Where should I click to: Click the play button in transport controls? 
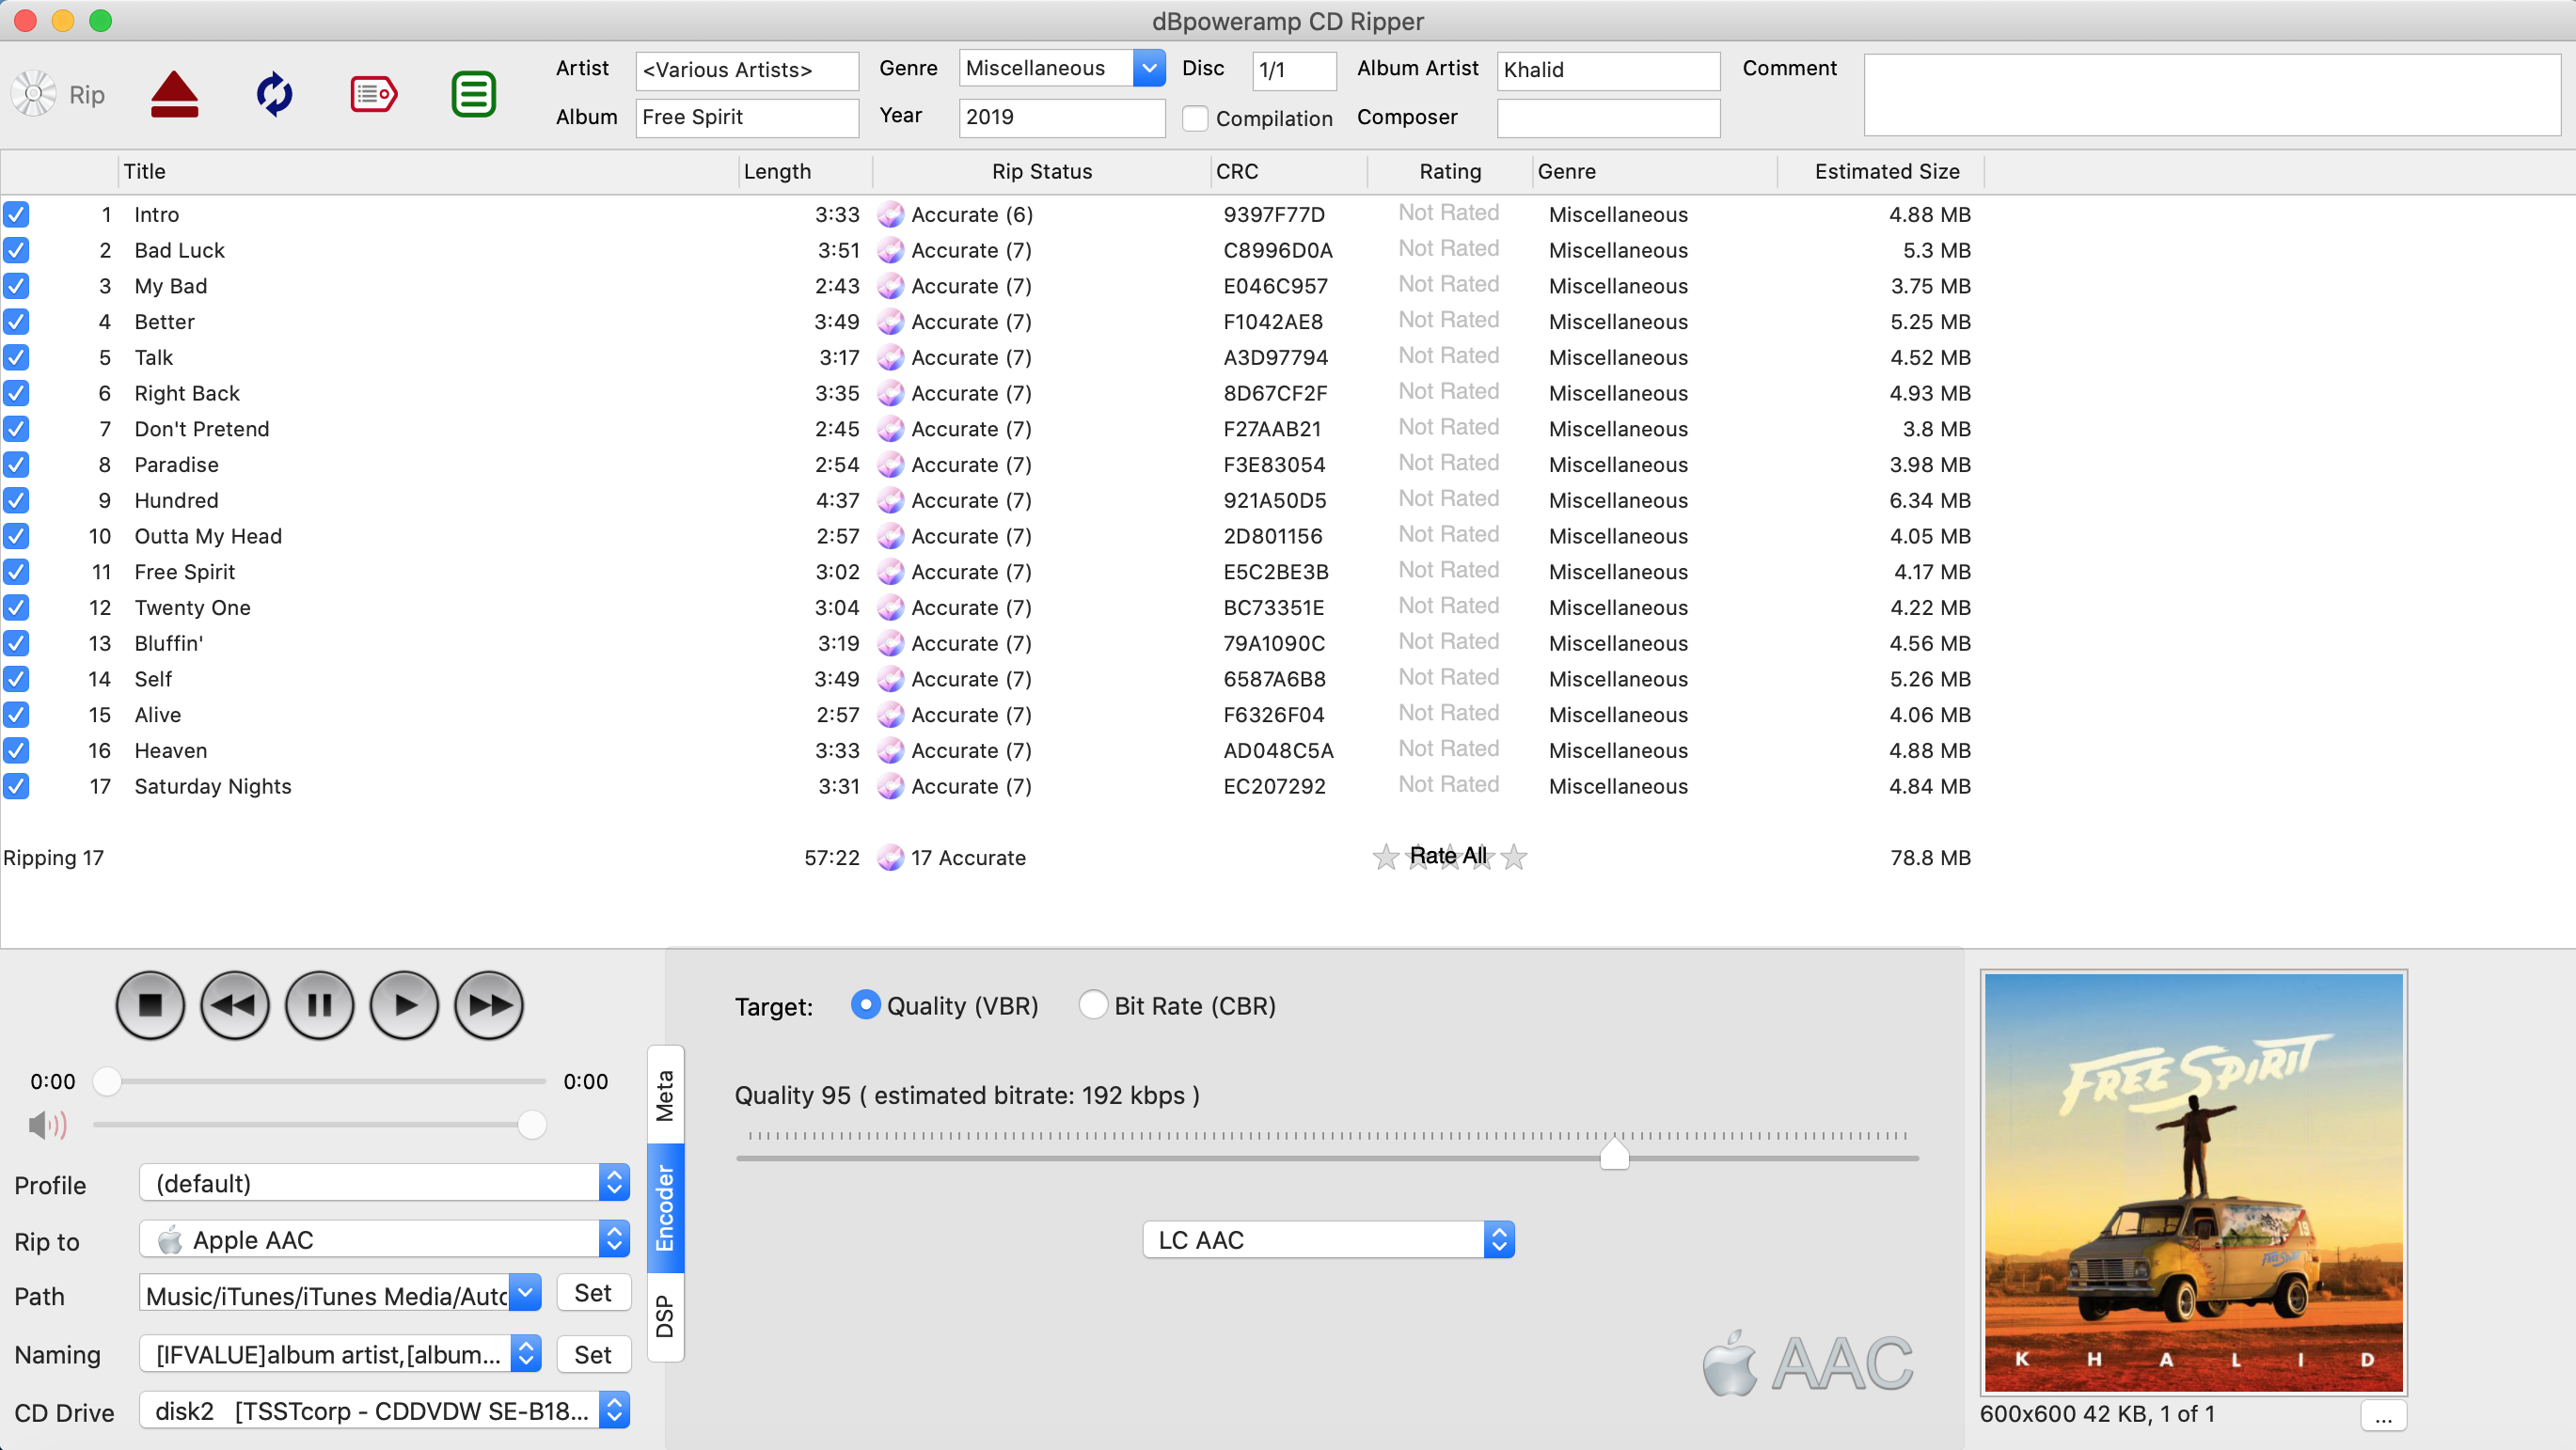[403, 1004]
